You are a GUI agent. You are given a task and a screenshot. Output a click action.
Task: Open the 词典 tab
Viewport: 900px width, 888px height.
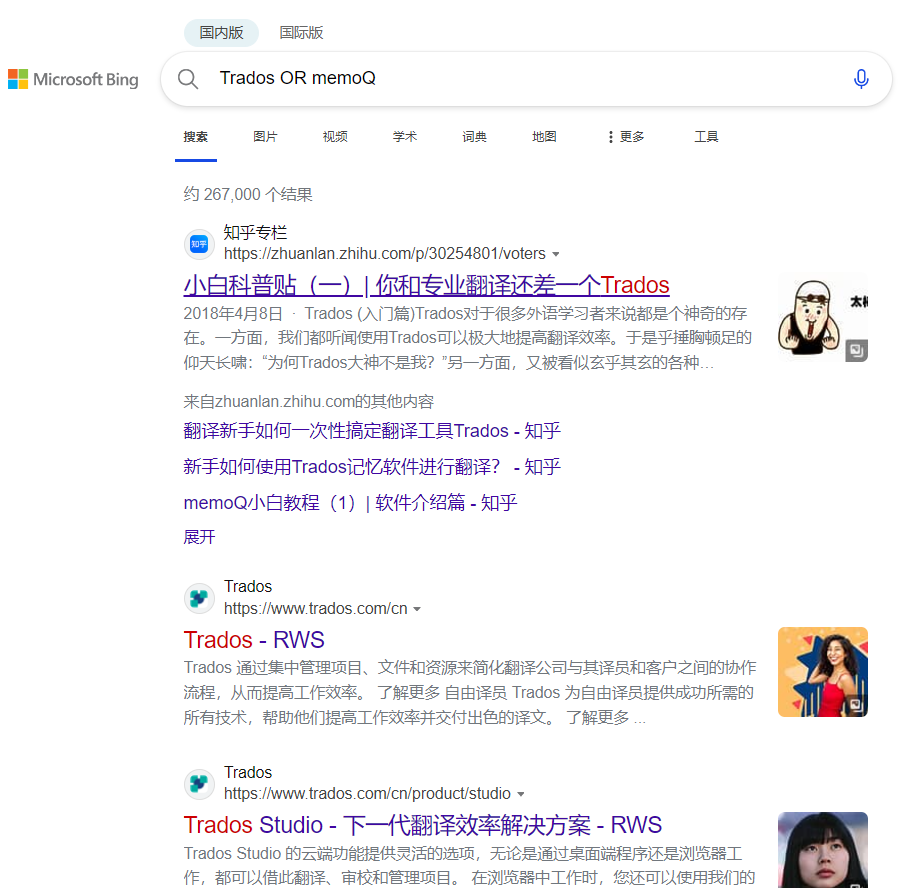tap(475, 137)
